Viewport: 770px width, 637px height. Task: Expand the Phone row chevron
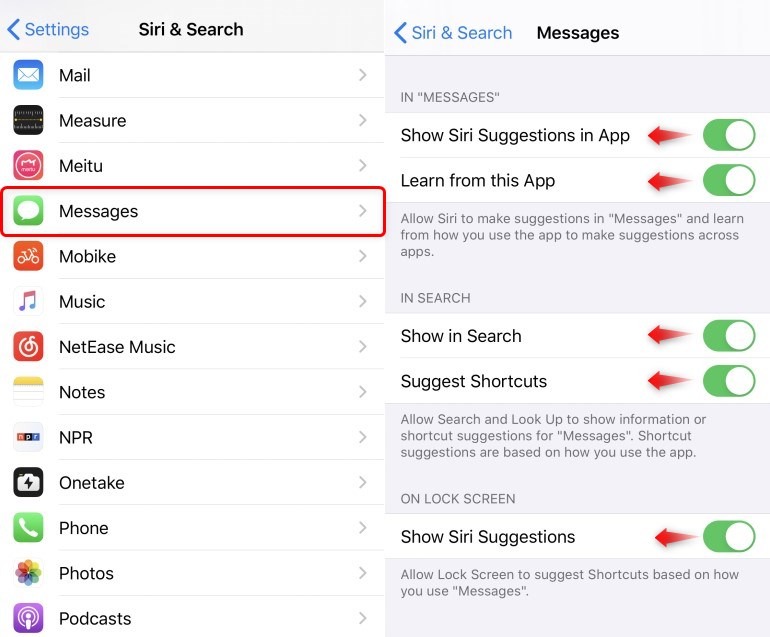362,527
